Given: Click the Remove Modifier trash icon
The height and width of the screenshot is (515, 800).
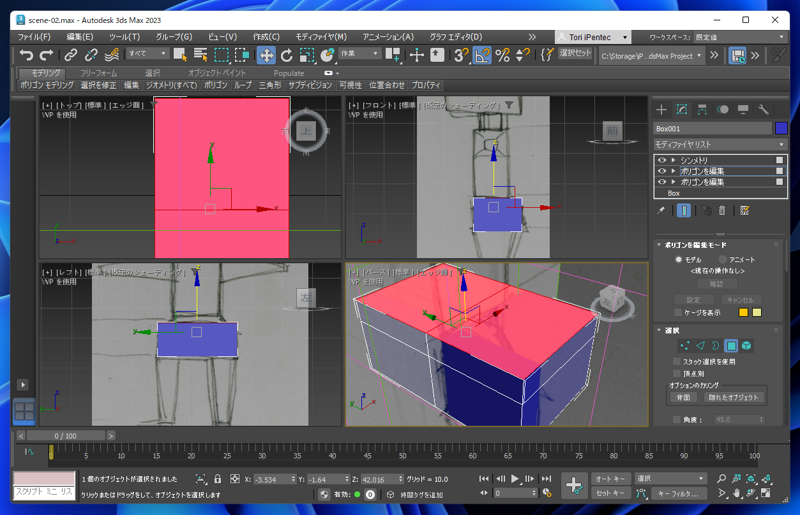Looking at the screenshot, I should click(x=721, y=210).
